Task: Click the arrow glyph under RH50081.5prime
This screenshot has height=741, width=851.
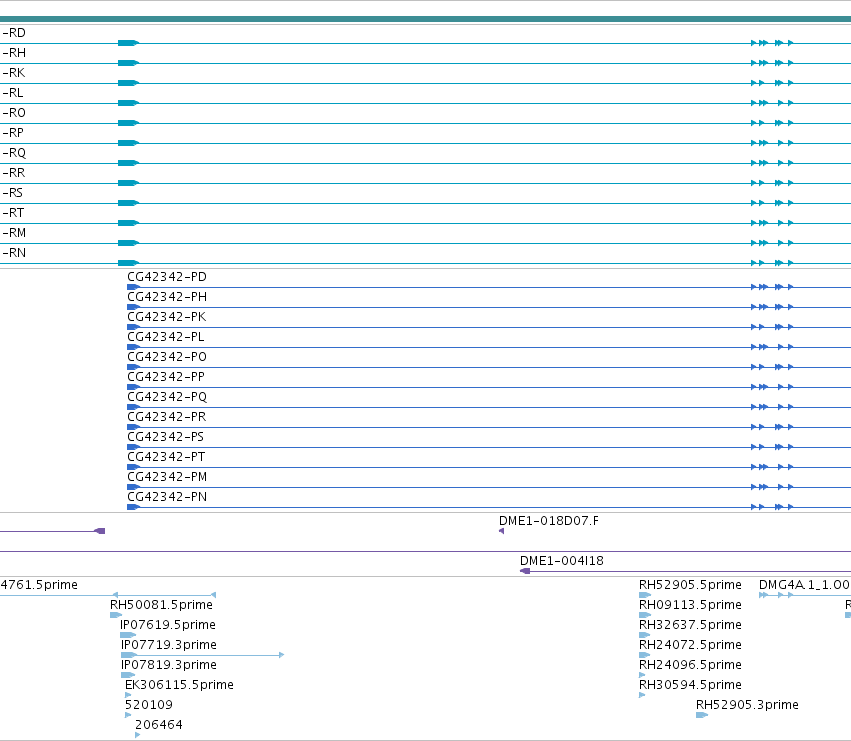Action: pyautogui.click(x=116, y=615)
